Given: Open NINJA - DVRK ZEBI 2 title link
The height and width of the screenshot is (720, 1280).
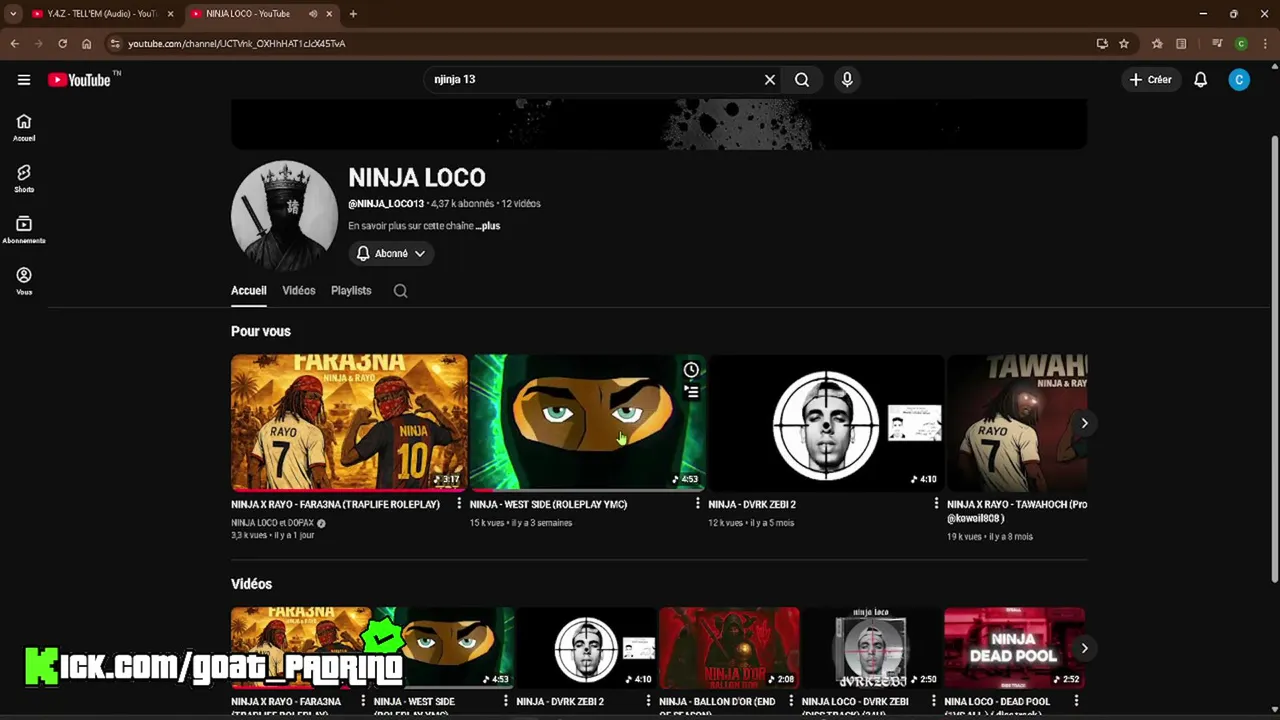Looking at the screenshot, I should pos(752,505).
